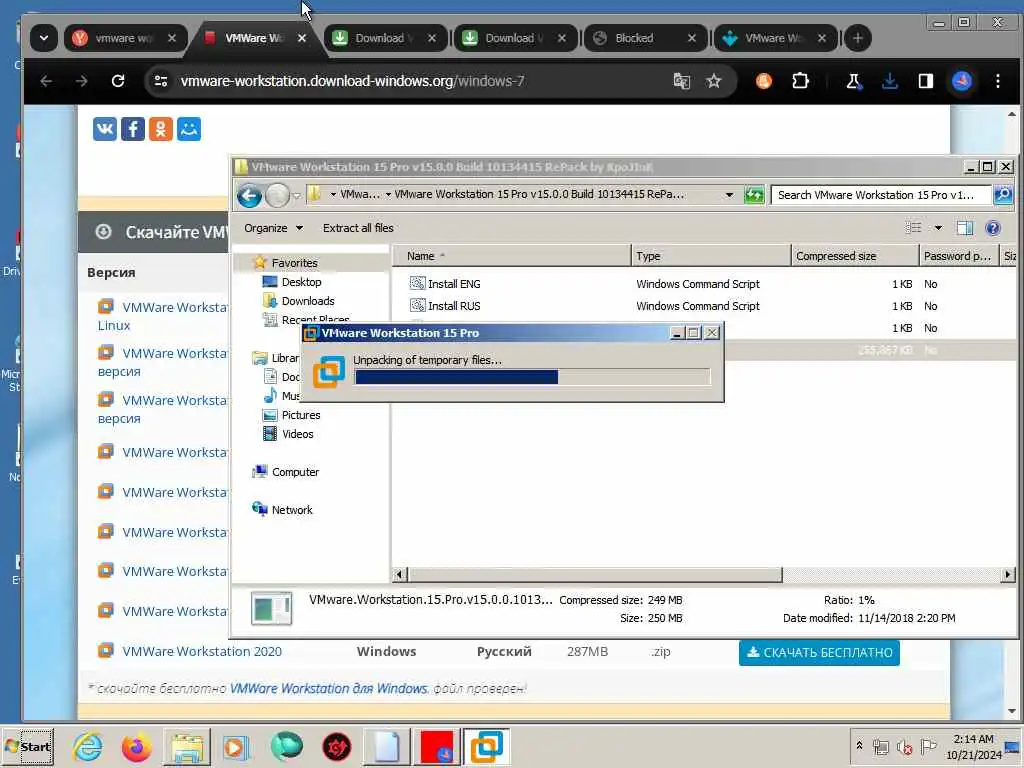Click VMware installer taskbar icon
Screen dimensions: 1024x768
click(x=487, y=747)
